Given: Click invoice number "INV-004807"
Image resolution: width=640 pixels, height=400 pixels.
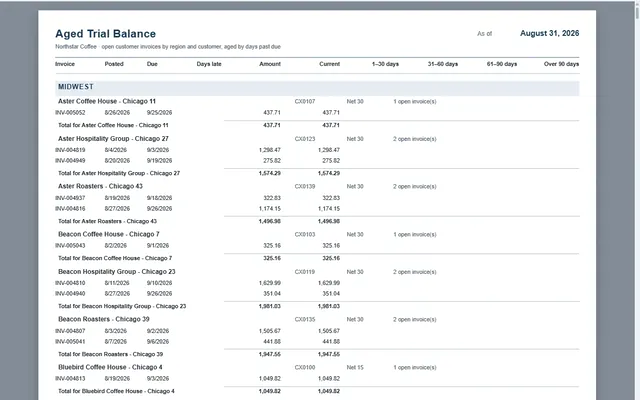Looking at the screenshot, I should [x=70, y=331].
